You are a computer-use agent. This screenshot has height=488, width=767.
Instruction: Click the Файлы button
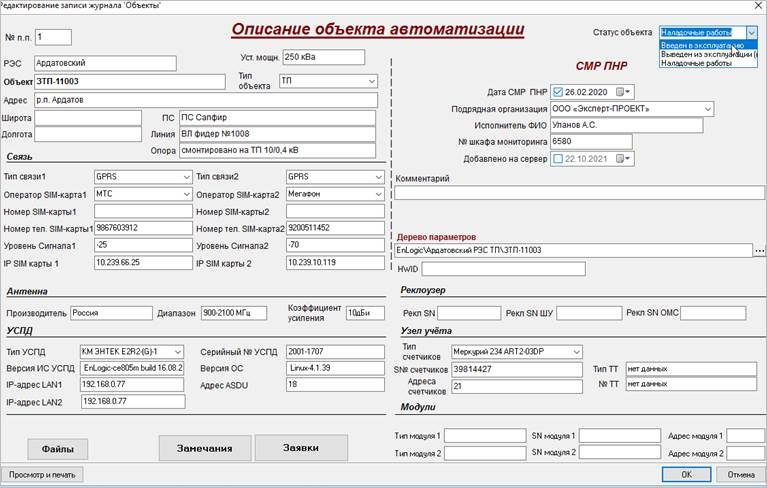pos(58,449)
